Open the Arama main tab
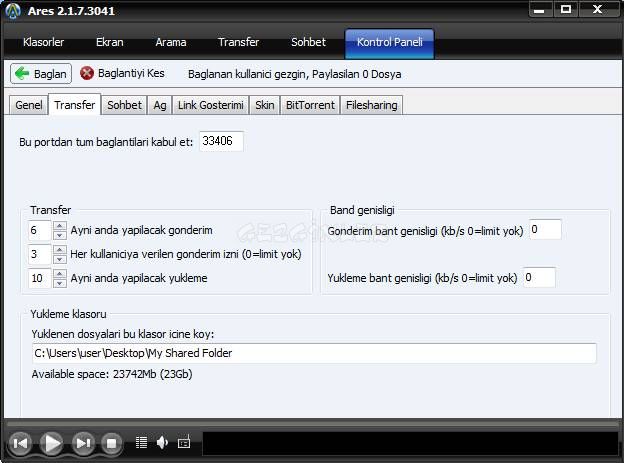Viewport: 624px width, 463px height. [x=170, y=42]
